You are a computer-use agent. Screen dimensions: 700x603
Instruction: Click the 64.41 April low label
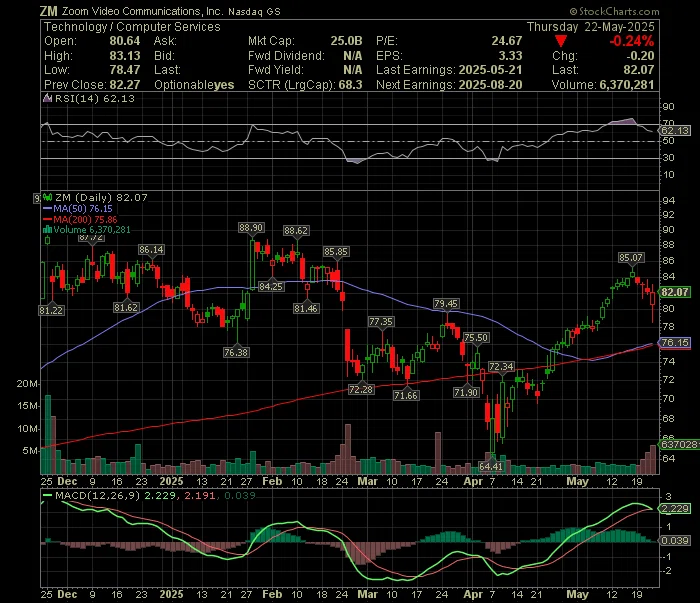(491, 466)
